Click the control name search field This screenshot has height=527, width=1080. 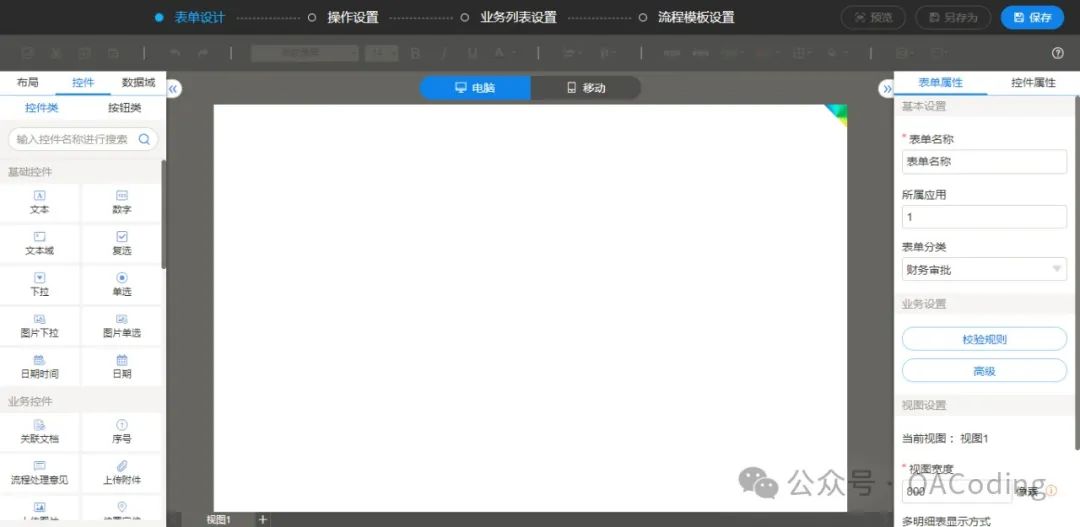click(x=73, y=139)
